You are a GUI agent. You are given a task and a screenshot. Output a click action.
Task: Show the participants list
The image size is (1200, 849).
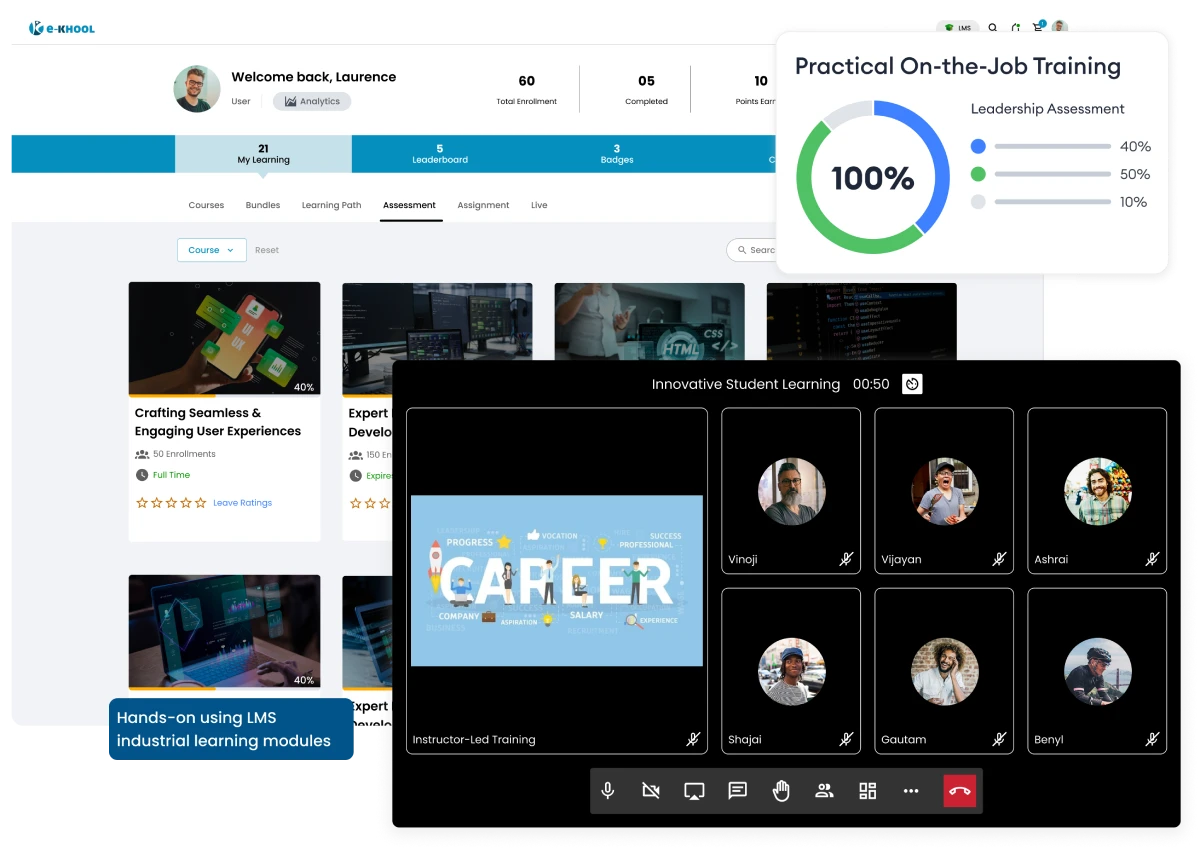pos(824,790)
